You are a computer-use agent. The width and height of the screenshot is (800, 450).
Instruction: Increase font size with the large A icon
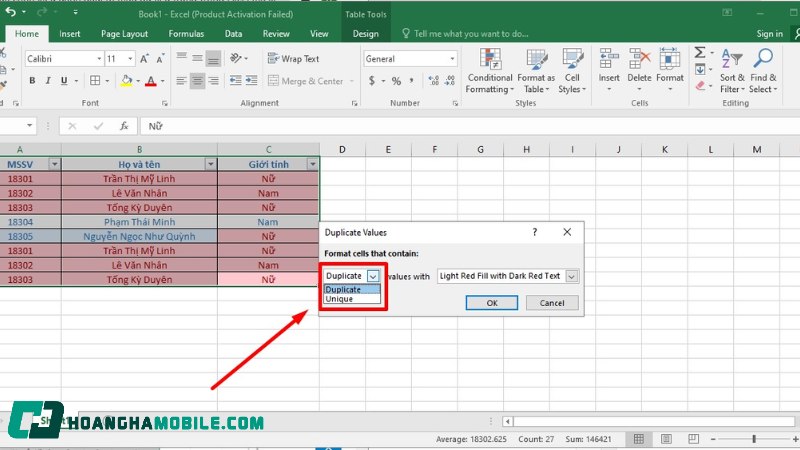pyautogui.click(x=144, y=59)
